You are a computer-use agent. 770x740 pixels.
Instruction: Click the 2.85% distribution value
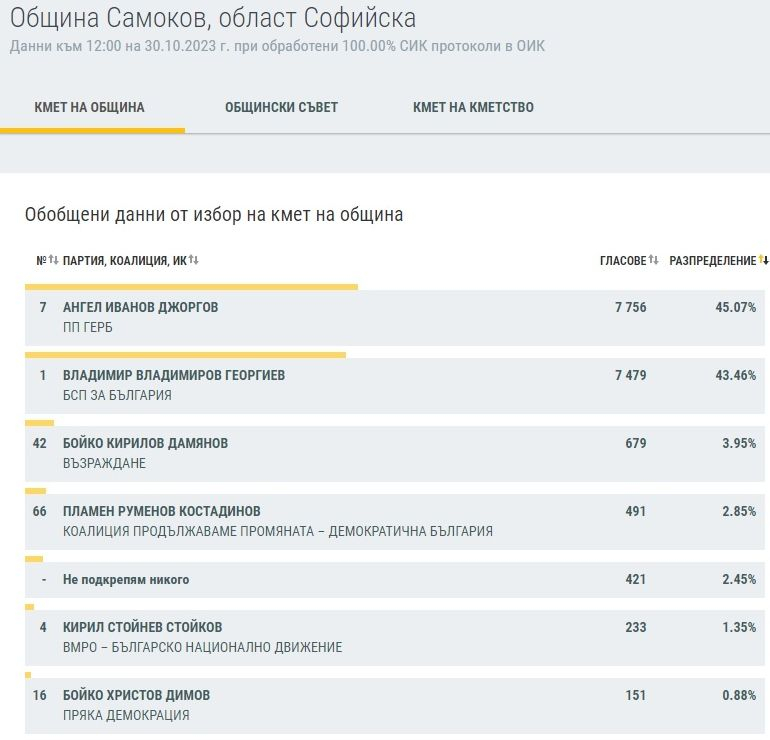coord(739,511)
